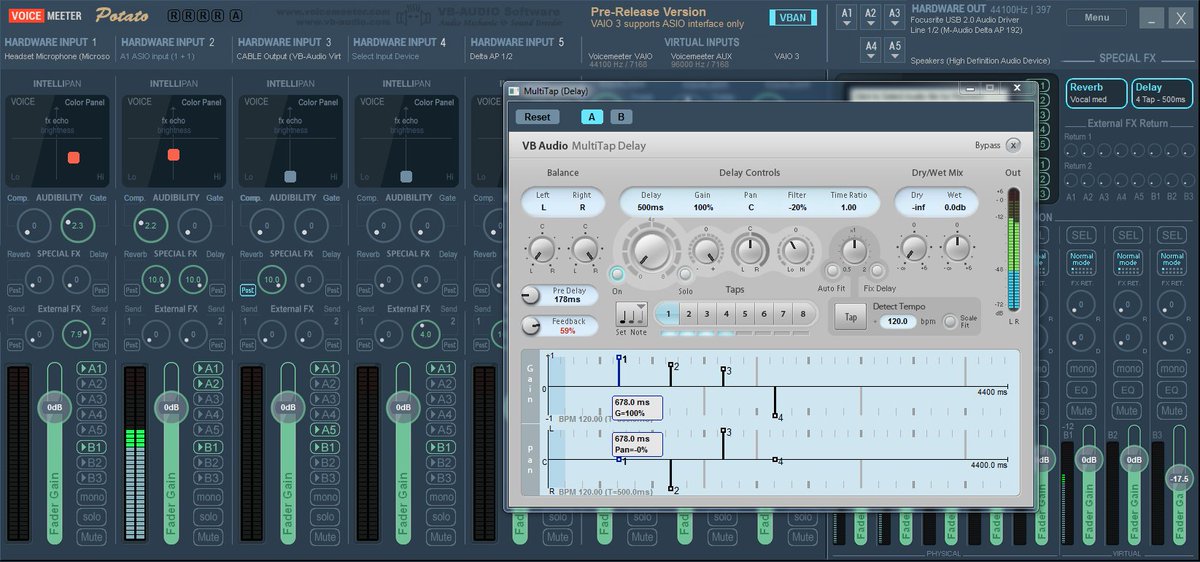
Task: Open A1 hardware output device dropdown
Action: 847,17
